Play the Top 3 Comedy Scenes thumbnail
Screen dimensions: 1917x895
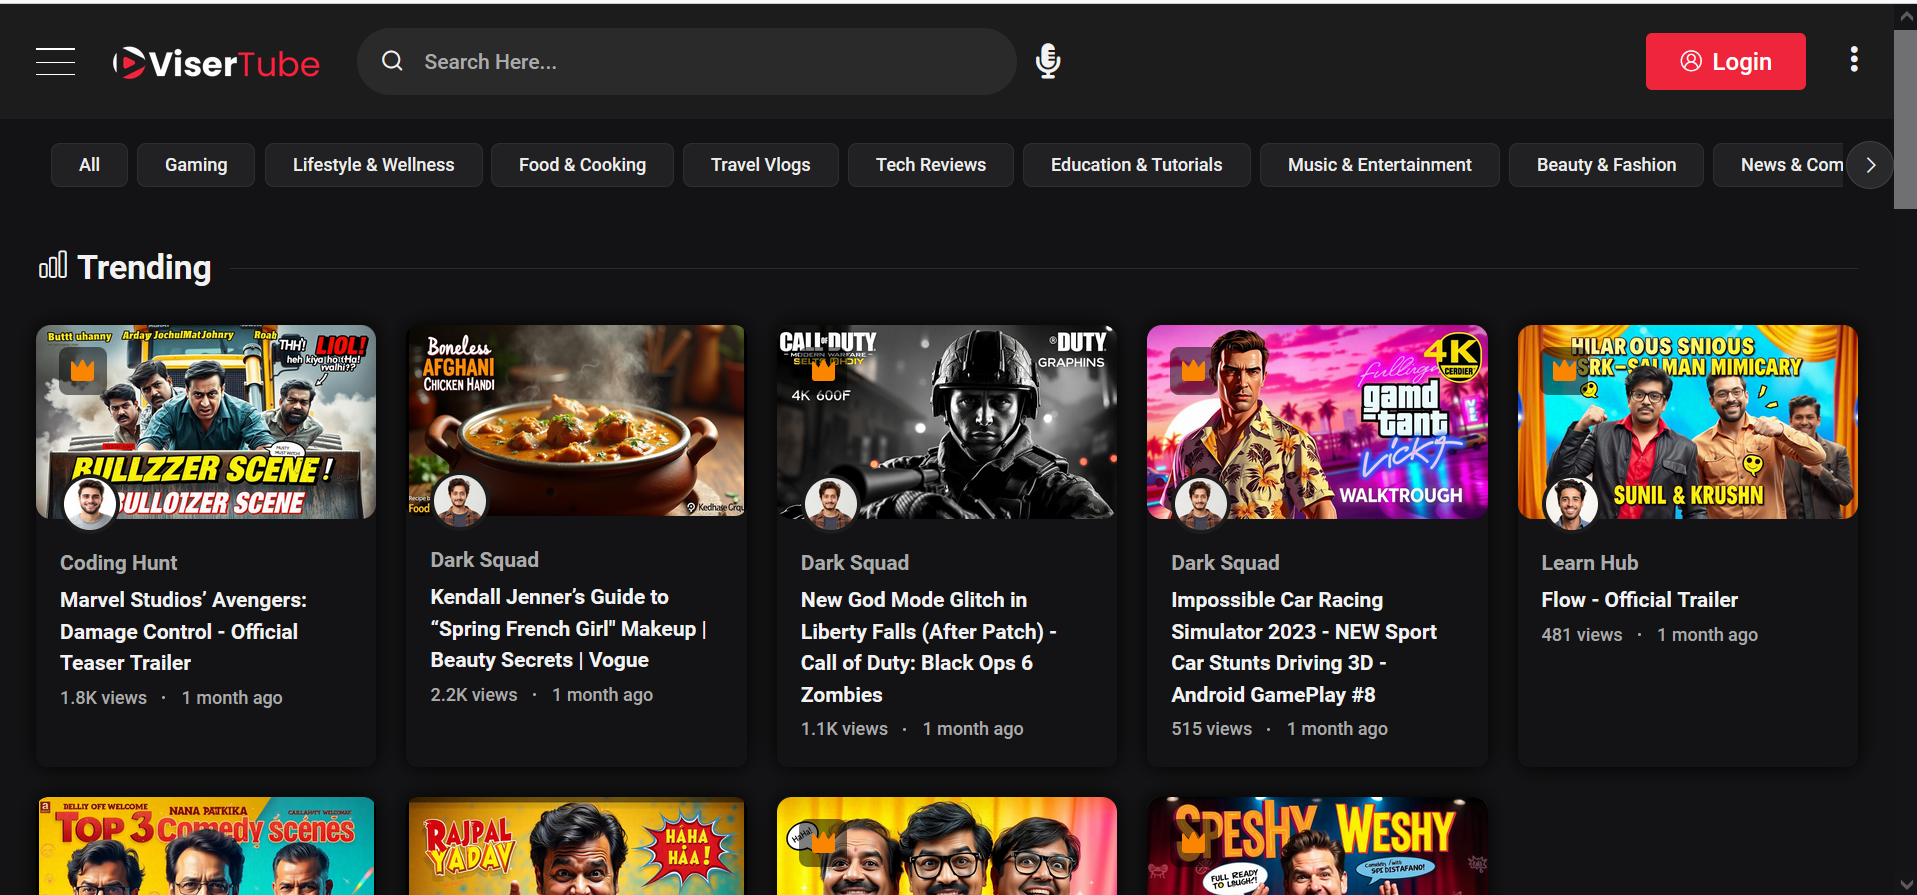206,846
